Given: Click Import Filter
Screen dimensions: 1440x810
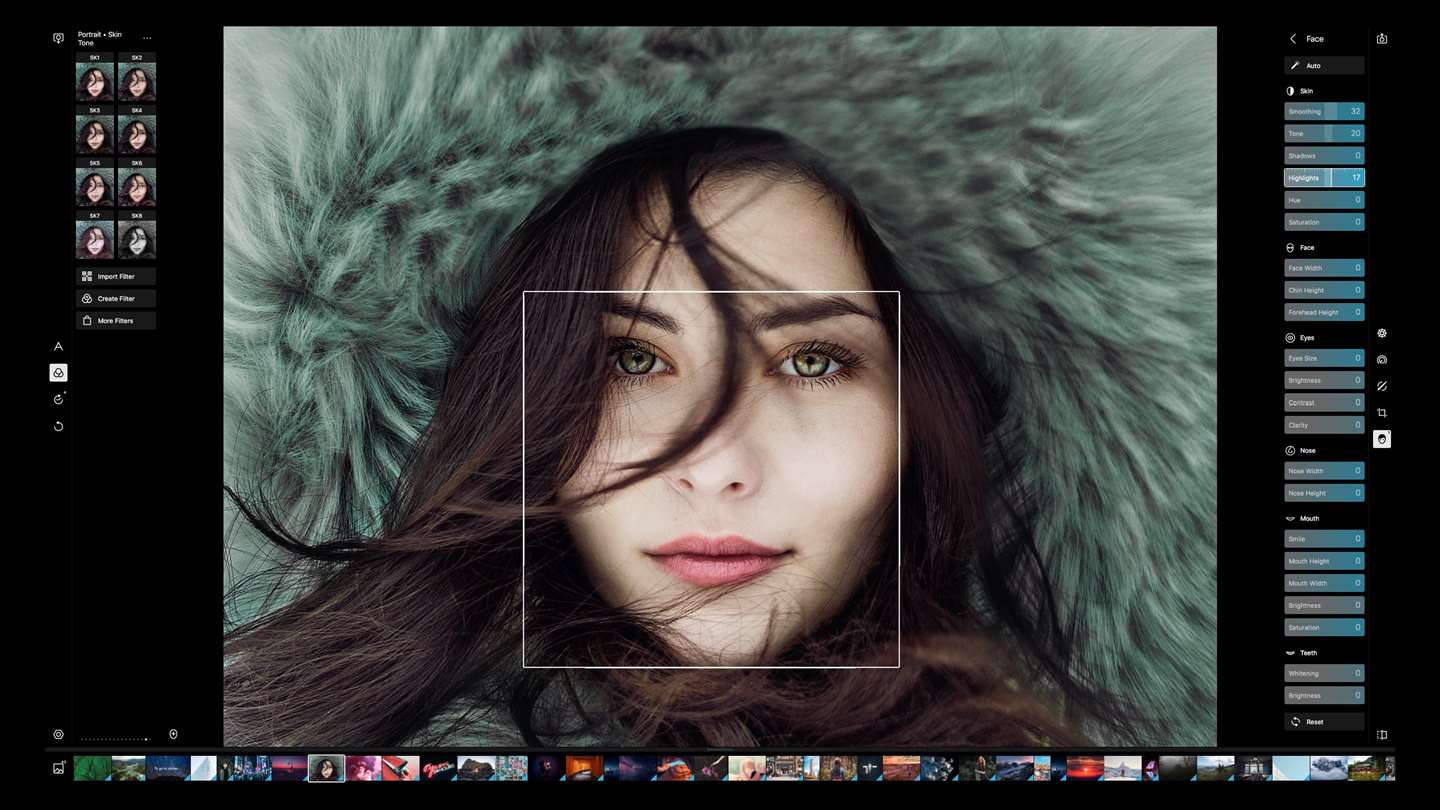Looking at the screenshot, I should point(116,276).
